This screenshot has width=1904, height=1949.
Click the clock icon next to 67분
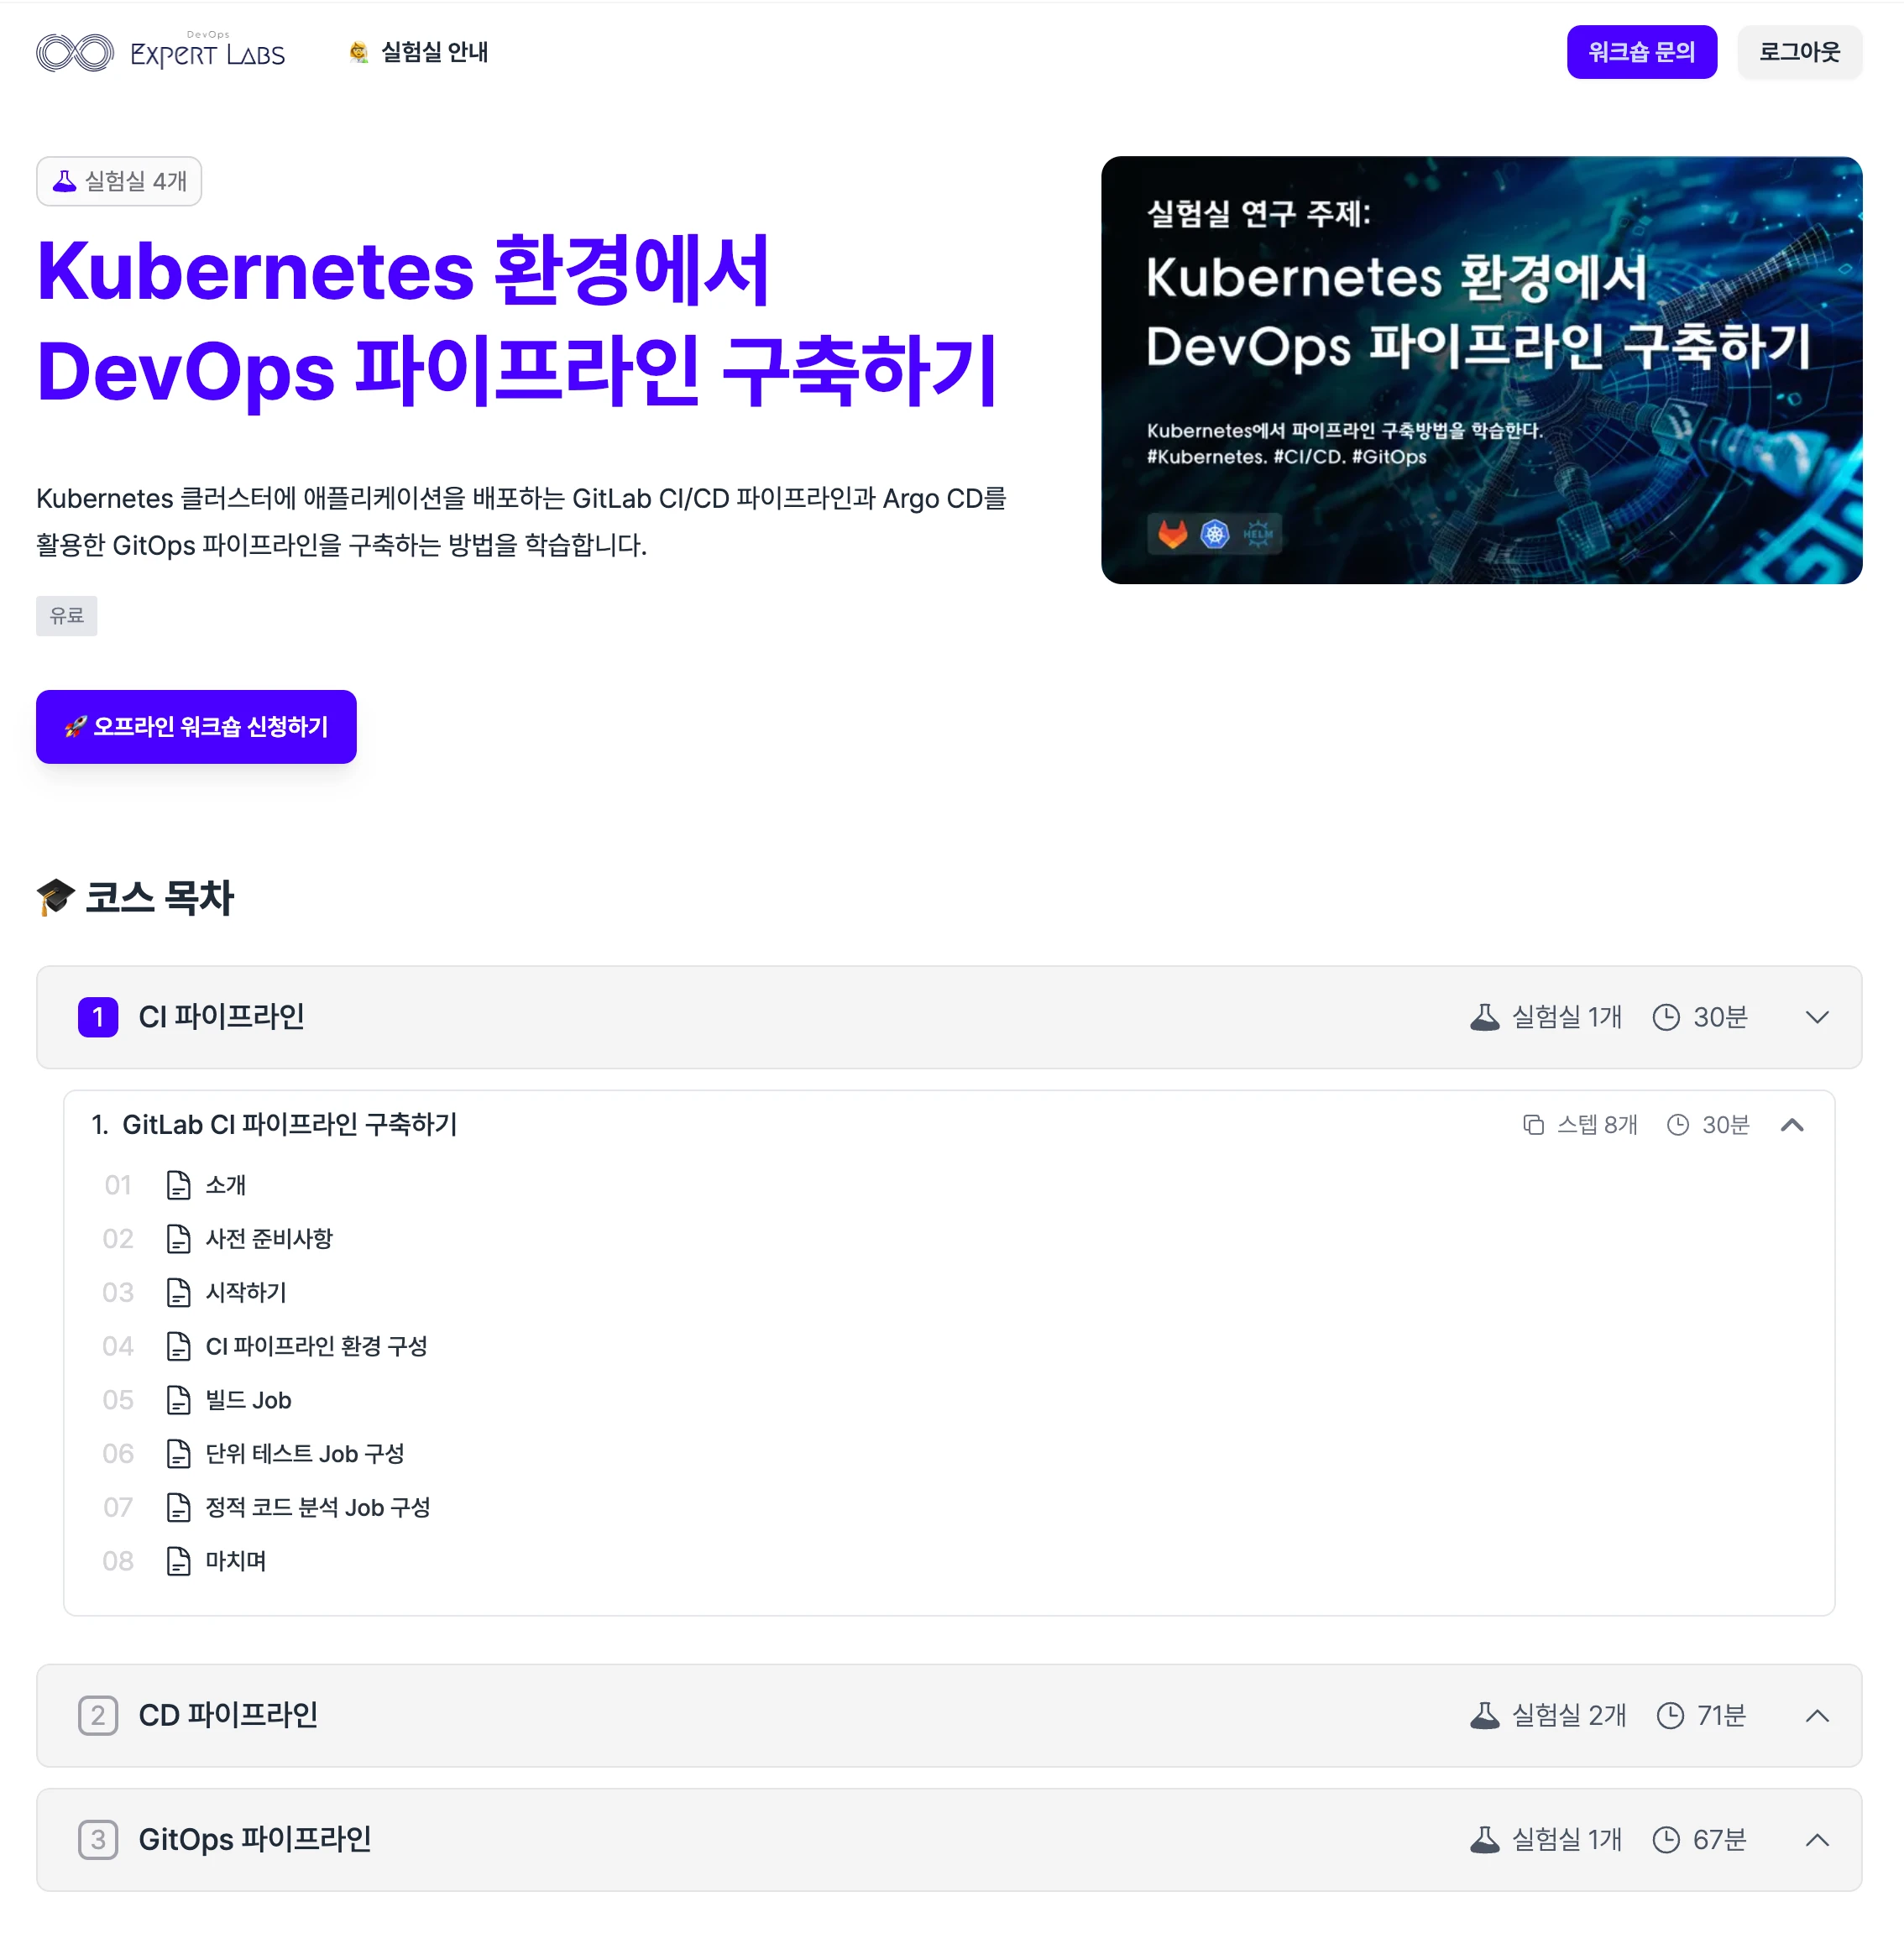tap(1665, 1840)
